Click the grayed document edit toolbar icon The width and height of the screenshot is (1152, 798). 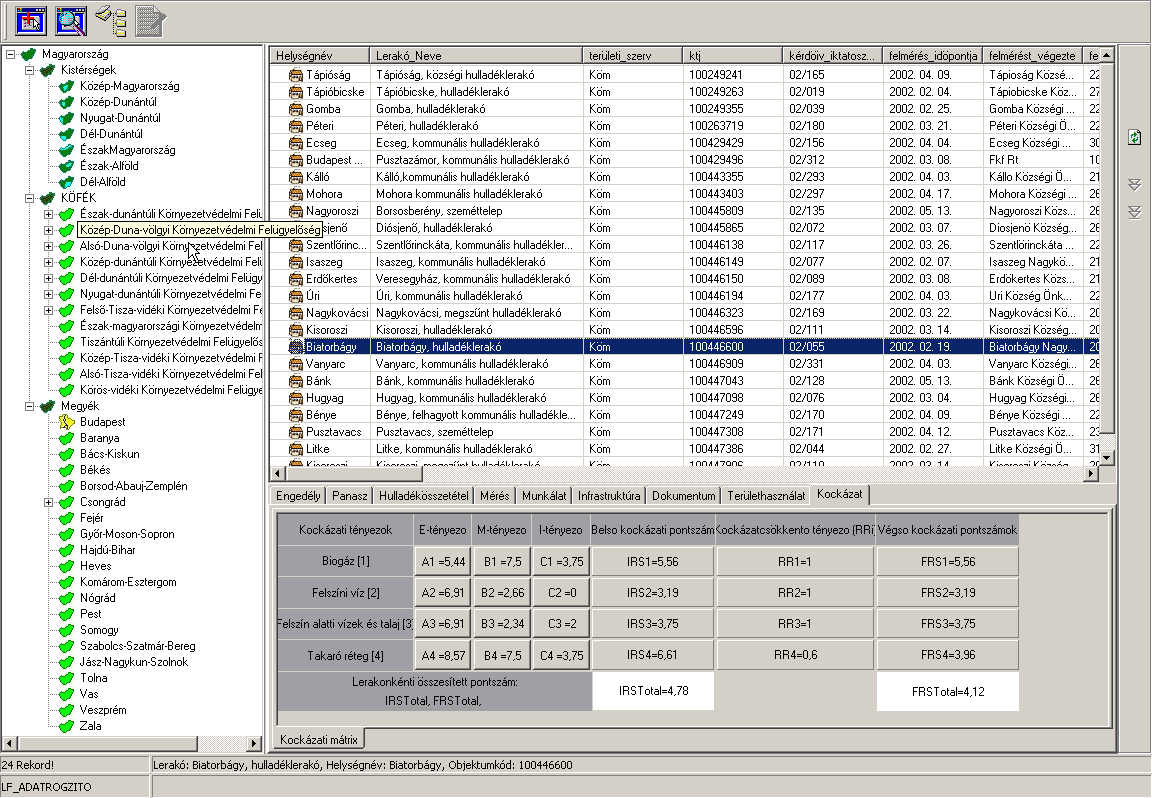click(151, 21)
